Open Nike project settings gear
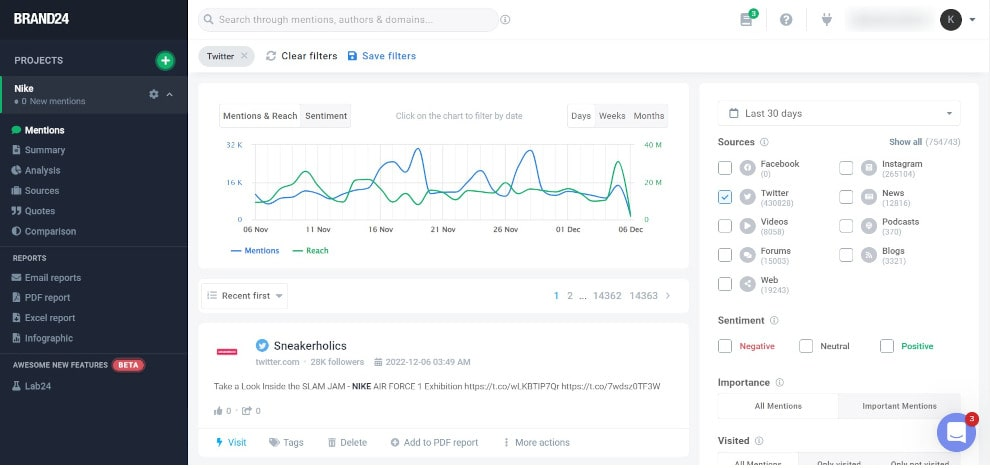Viewport: 990px width, 468px height. [x=153, y=94]
